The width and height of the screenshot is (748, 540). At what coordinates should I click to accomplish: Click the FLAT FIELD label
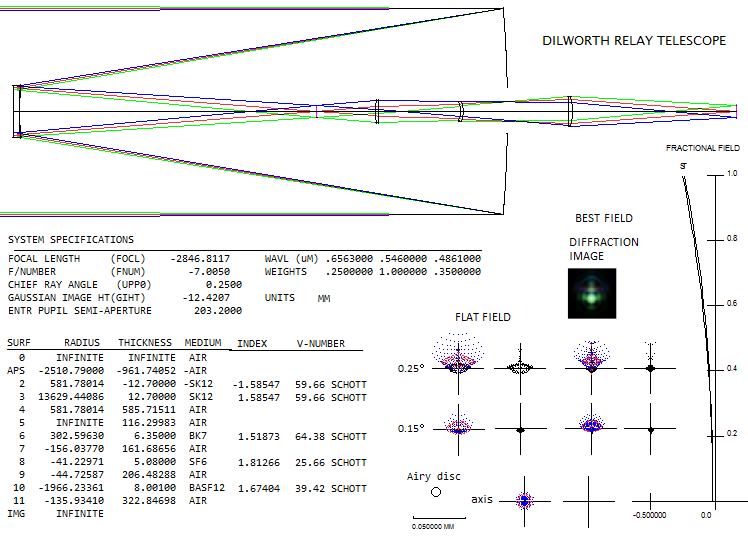click(483, 317)
